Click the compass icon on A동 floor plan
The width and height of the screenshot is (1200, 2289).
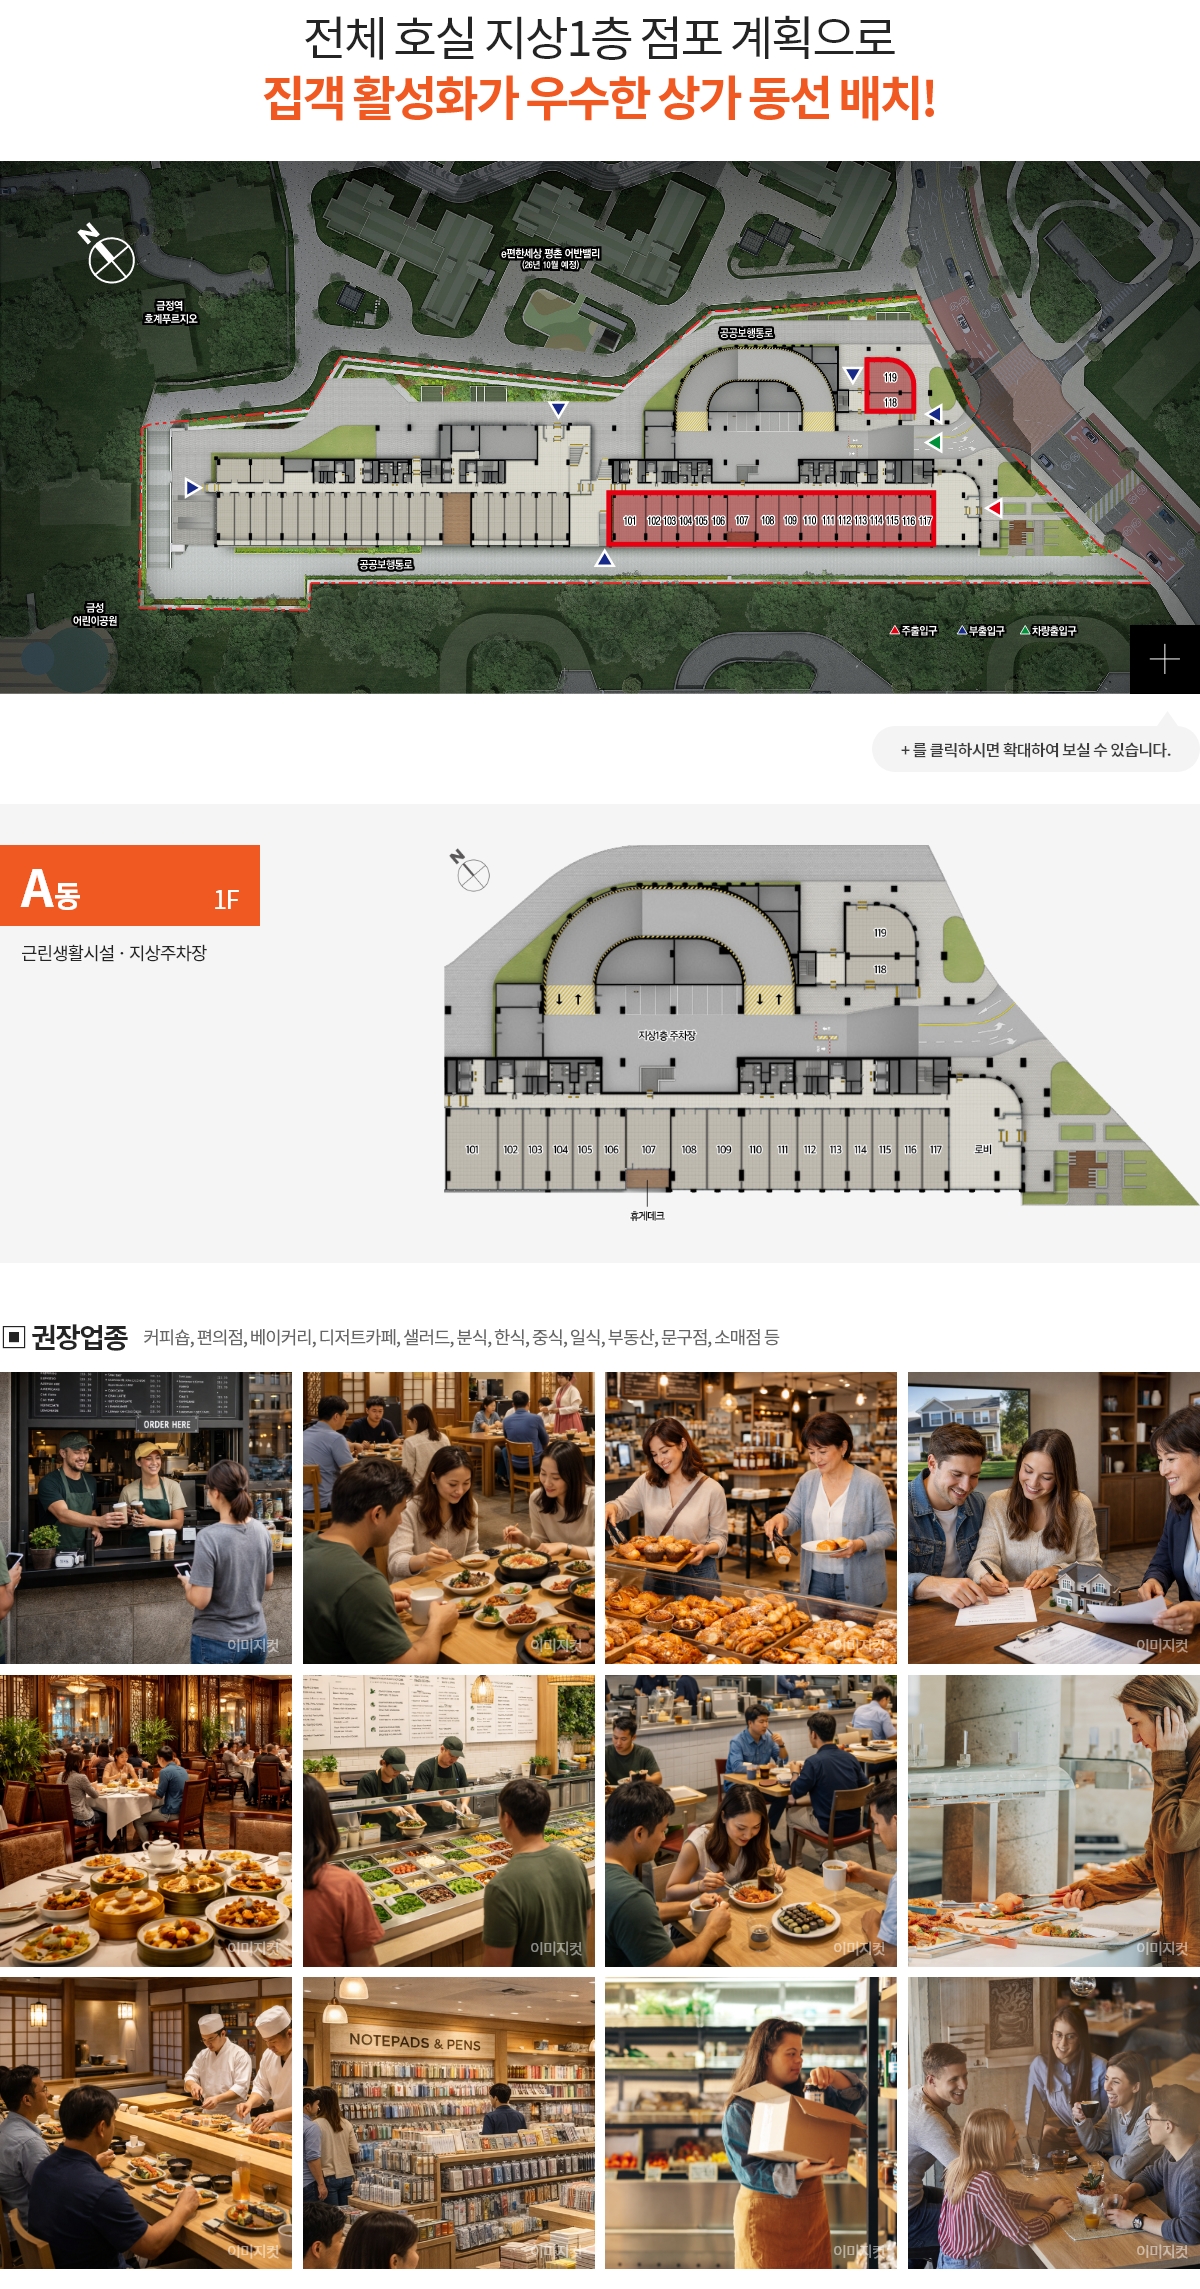[x=472, y=874]
